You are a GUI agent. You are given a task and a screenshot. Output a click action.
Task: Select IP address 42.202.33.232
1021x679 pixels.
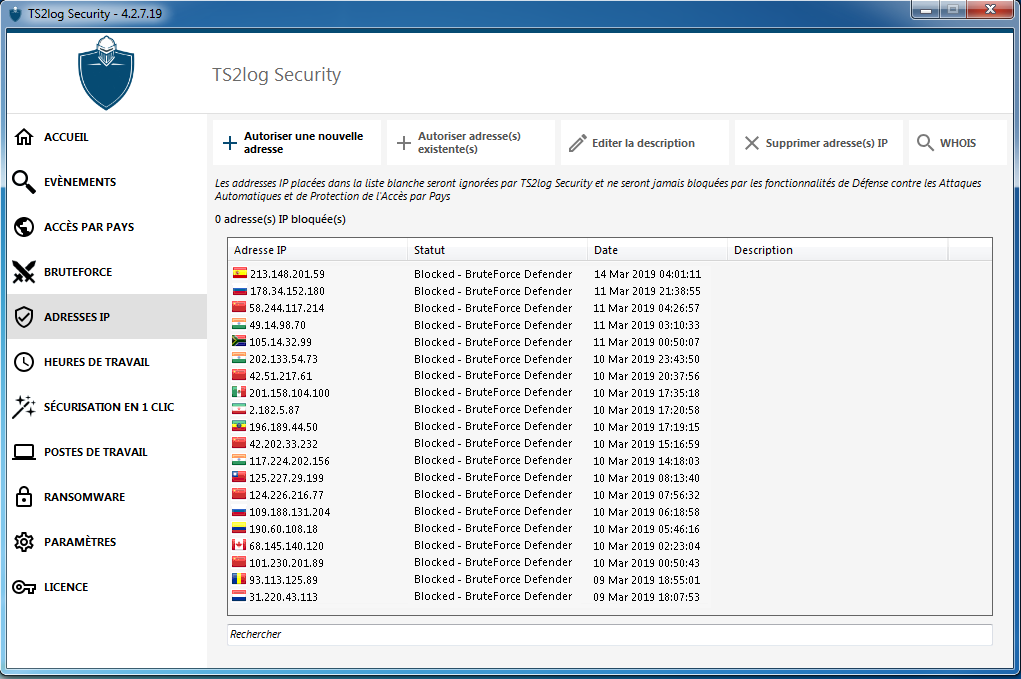(x=283, y=444)
